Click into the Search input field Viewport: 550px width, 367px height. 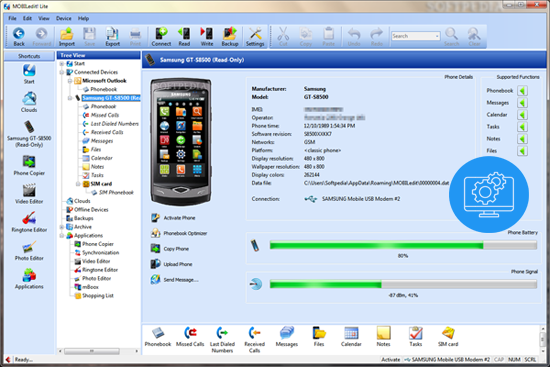tap(413, 36)
